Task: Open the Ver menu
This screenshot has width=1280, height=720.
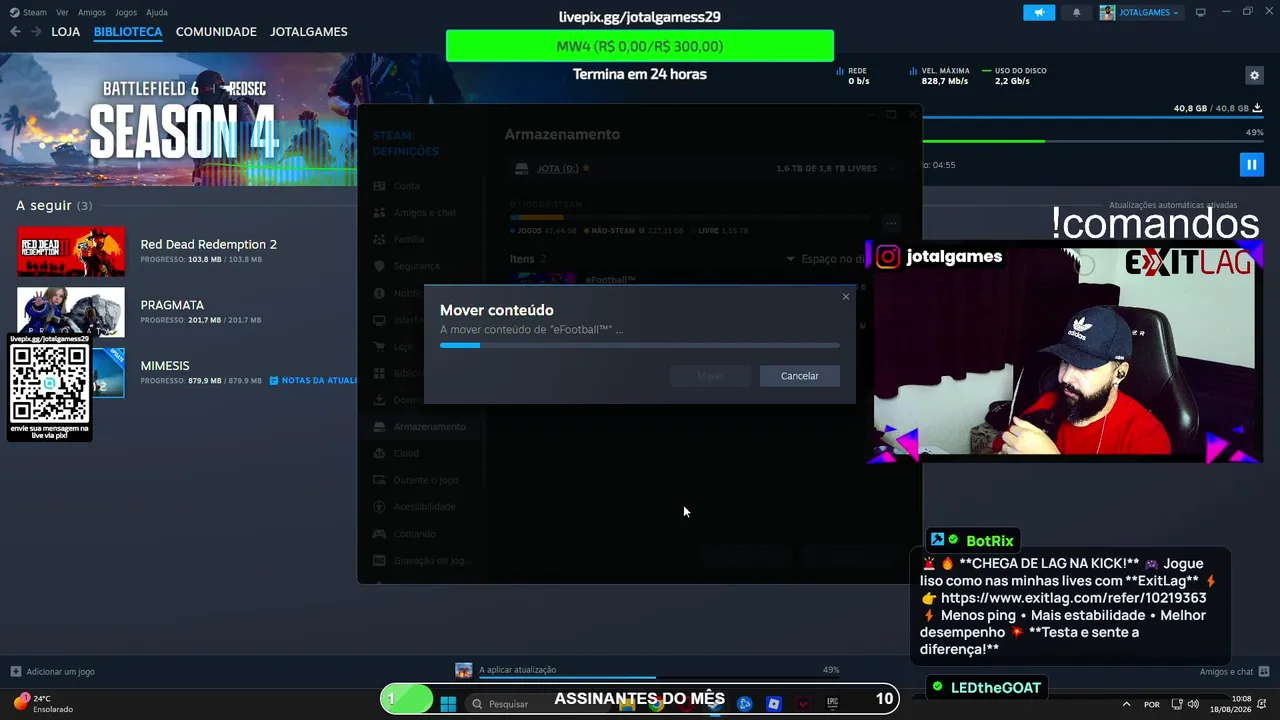Action: tap(62, 12)
